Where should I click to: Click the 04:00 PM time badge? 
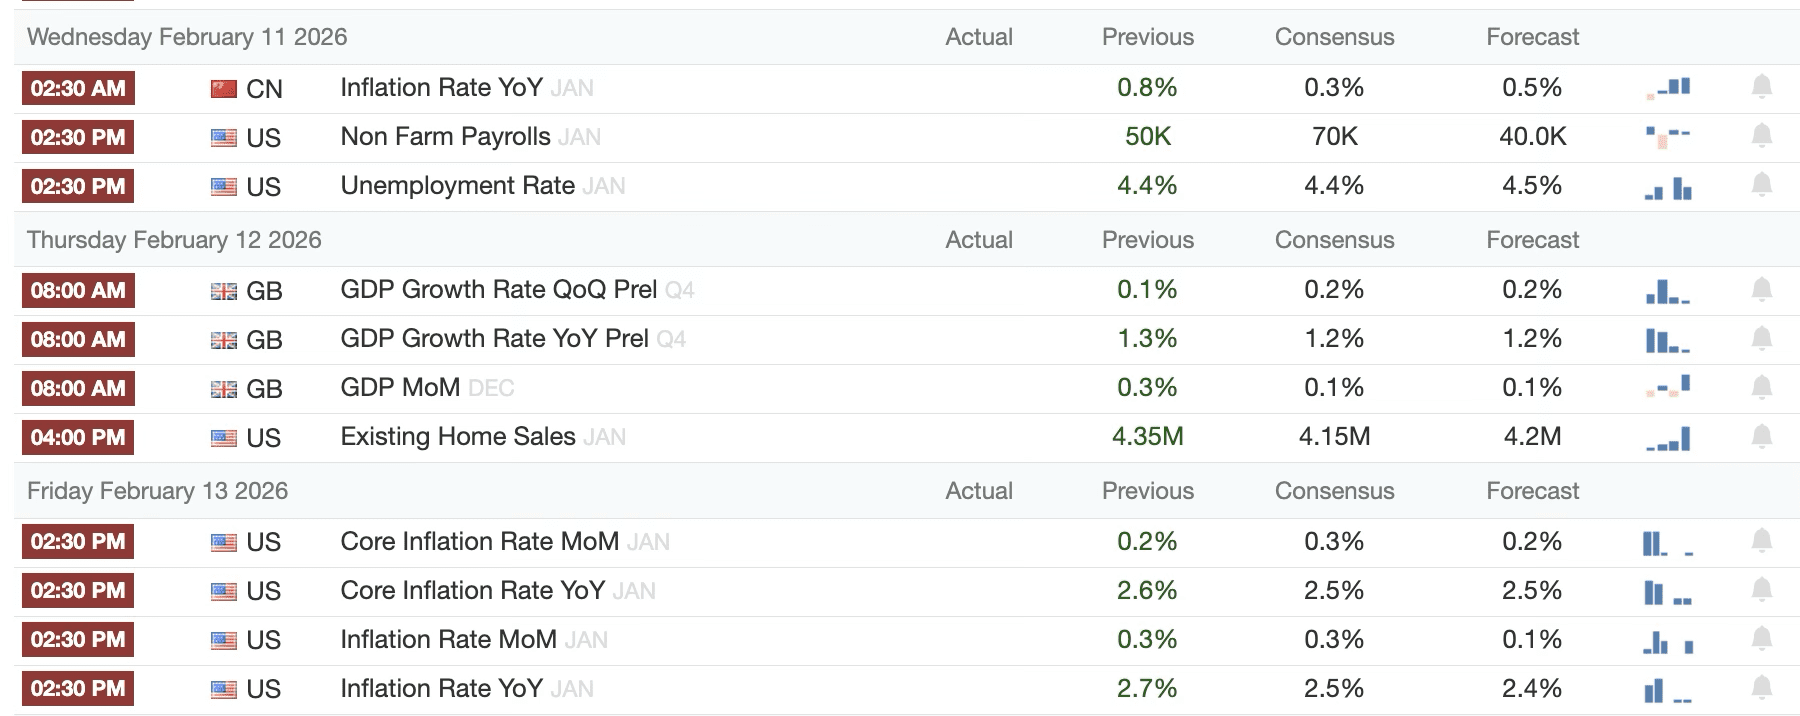click(78, 437)
